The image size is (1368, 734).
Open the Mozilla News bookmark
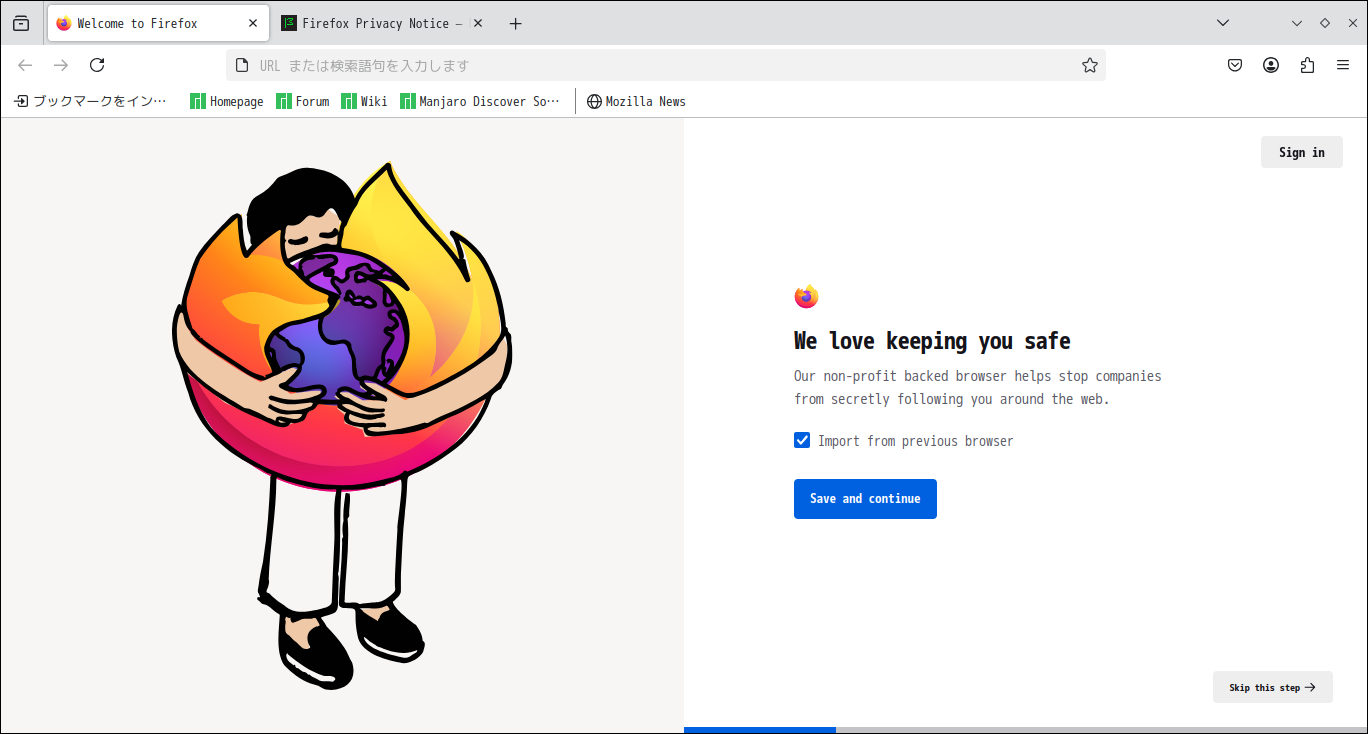pyautogui.click(x=637, y=101)
